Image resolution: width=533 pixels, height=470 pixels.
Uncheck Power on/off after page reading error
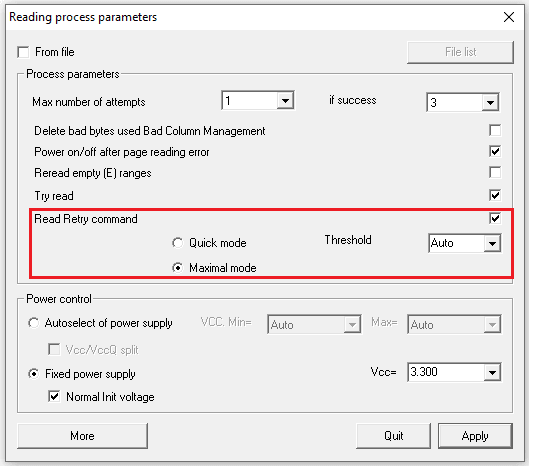495,152
